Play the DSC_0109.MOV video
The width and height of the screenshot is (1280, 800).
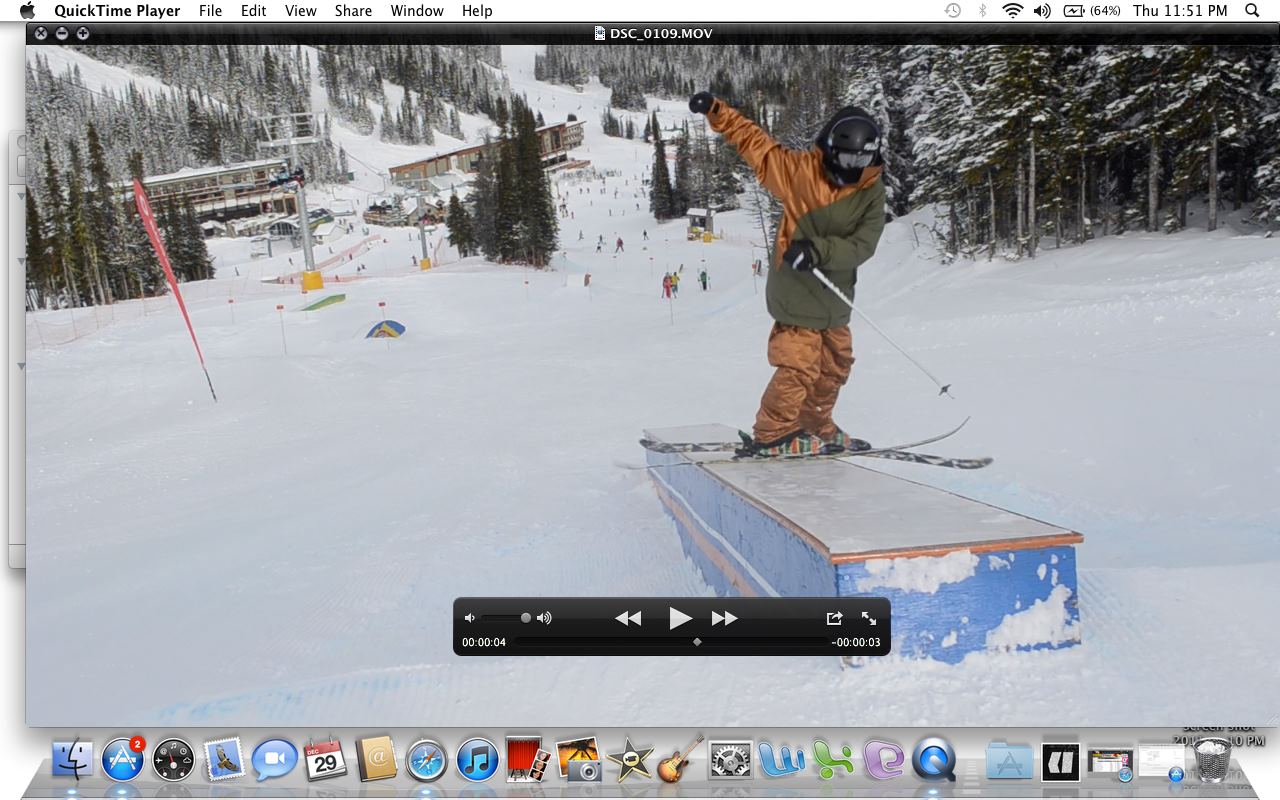[x=680, y=618]
